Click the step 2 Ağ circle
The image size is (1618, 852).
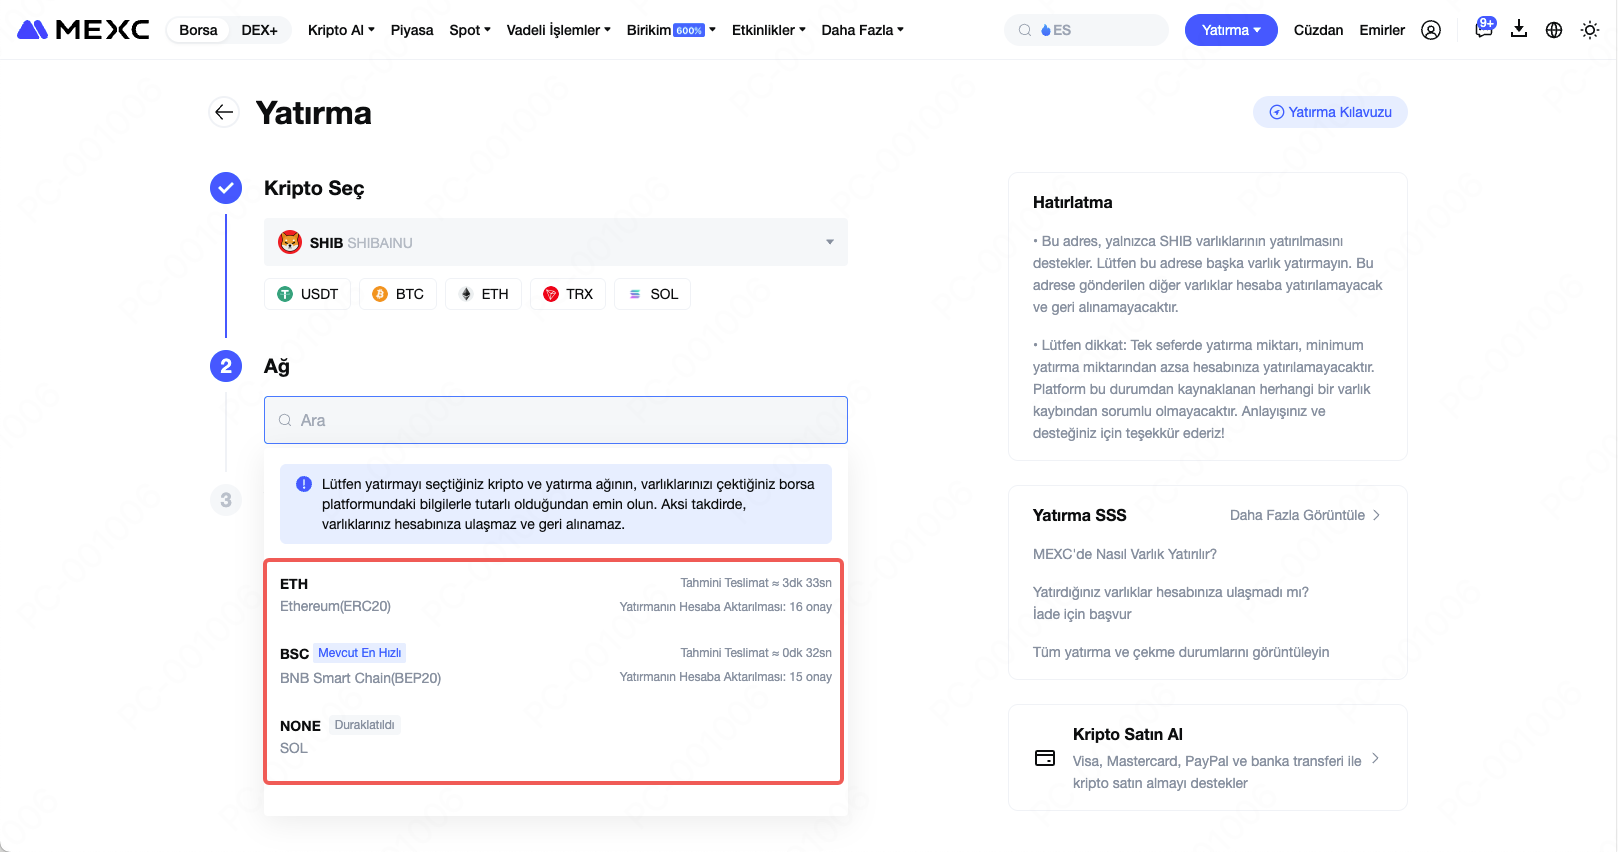226,366
